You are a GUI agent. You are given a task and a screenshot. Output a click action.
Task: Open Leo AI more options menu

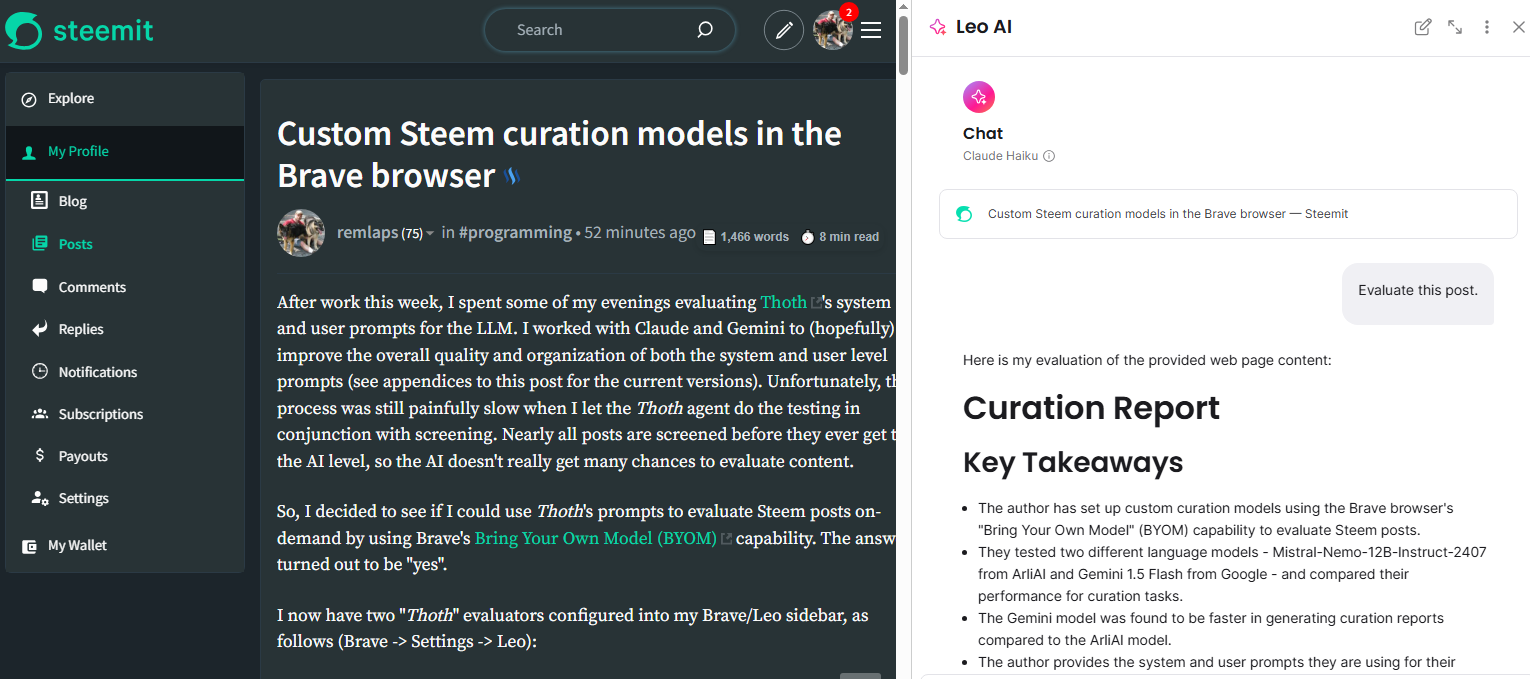tap(1487, 28)
